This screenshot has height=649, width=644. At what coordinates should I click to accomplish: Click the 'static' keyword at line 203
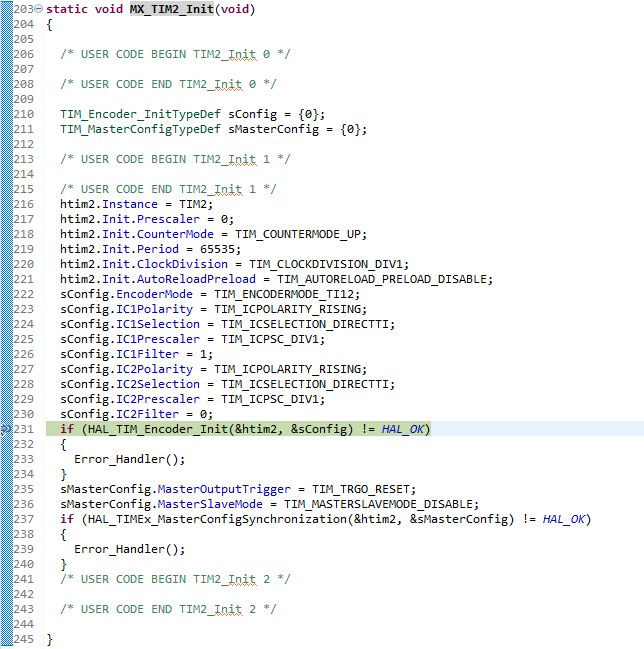click(x=67, y=9)
